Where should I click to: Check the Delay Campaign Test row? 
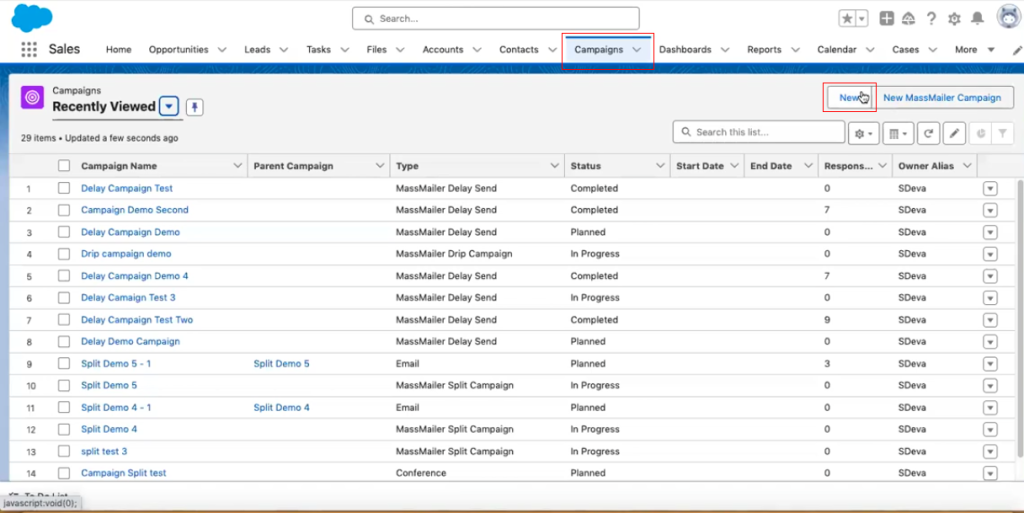(64, 188)
